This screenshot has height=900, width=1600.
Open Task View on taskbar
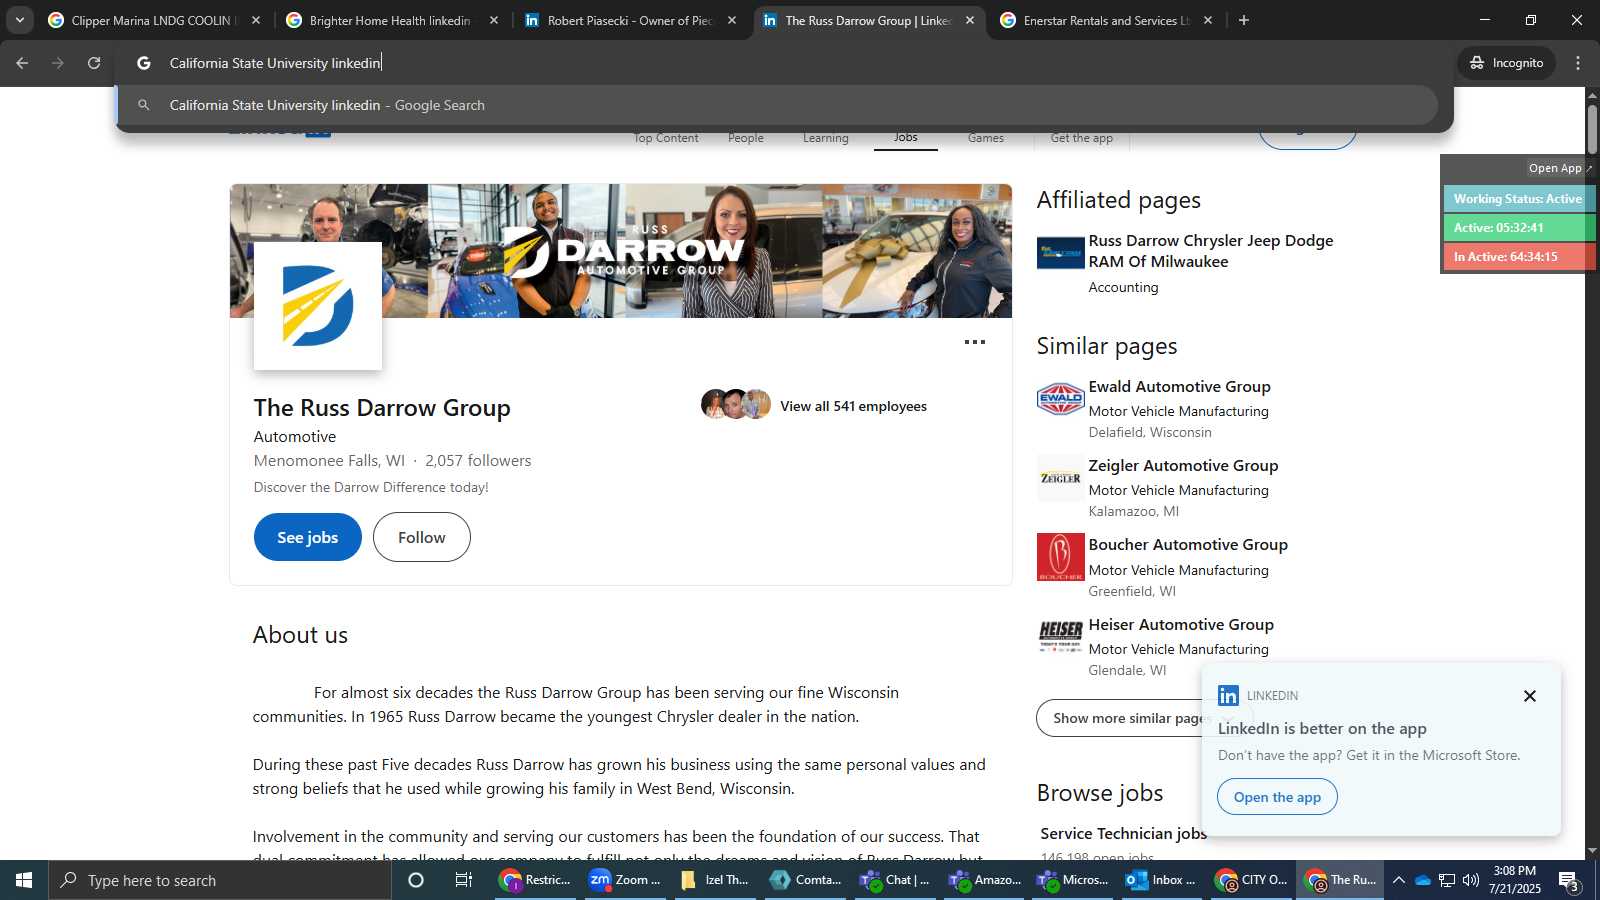point(464,880)
